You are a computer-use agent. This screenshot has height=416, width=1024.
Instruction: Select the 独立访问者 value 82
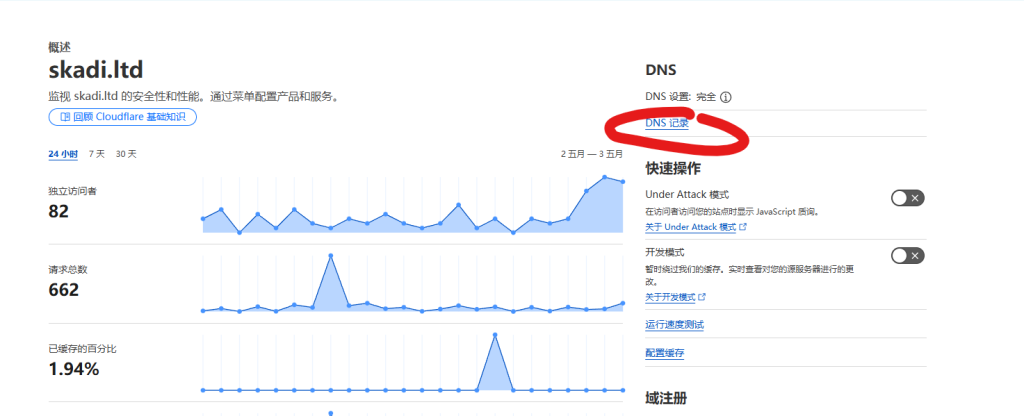point(58,211)
